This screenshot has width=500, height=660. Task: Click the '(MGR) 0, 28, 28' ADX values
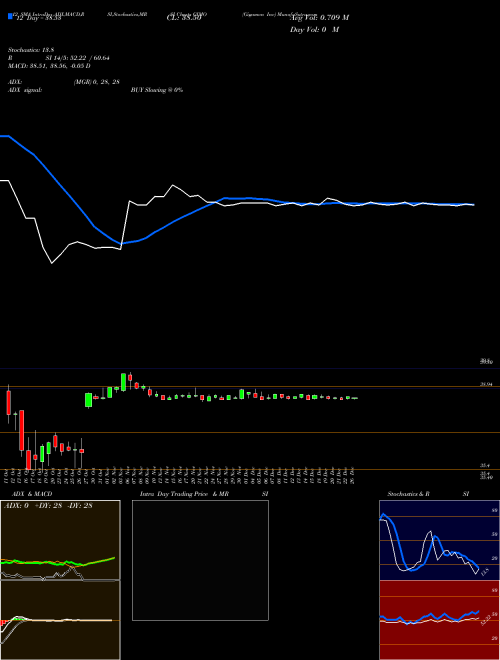pyautogui.click(x=97, y=82)
